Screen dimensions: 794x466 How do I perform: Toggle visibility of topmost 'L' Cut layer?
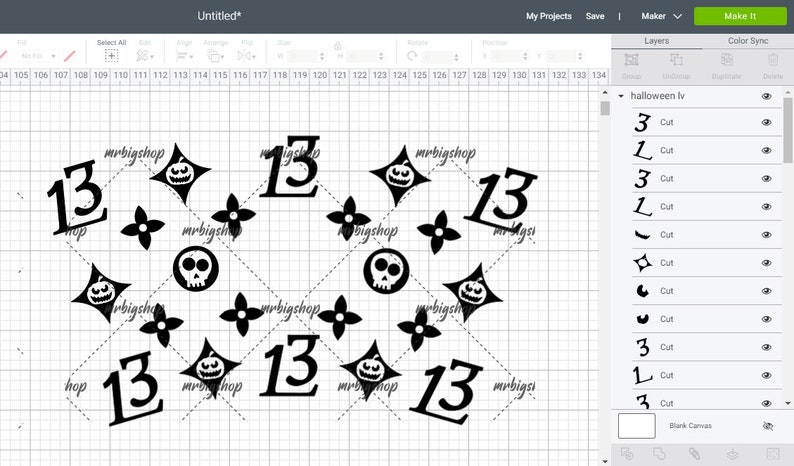click(767, 150)
